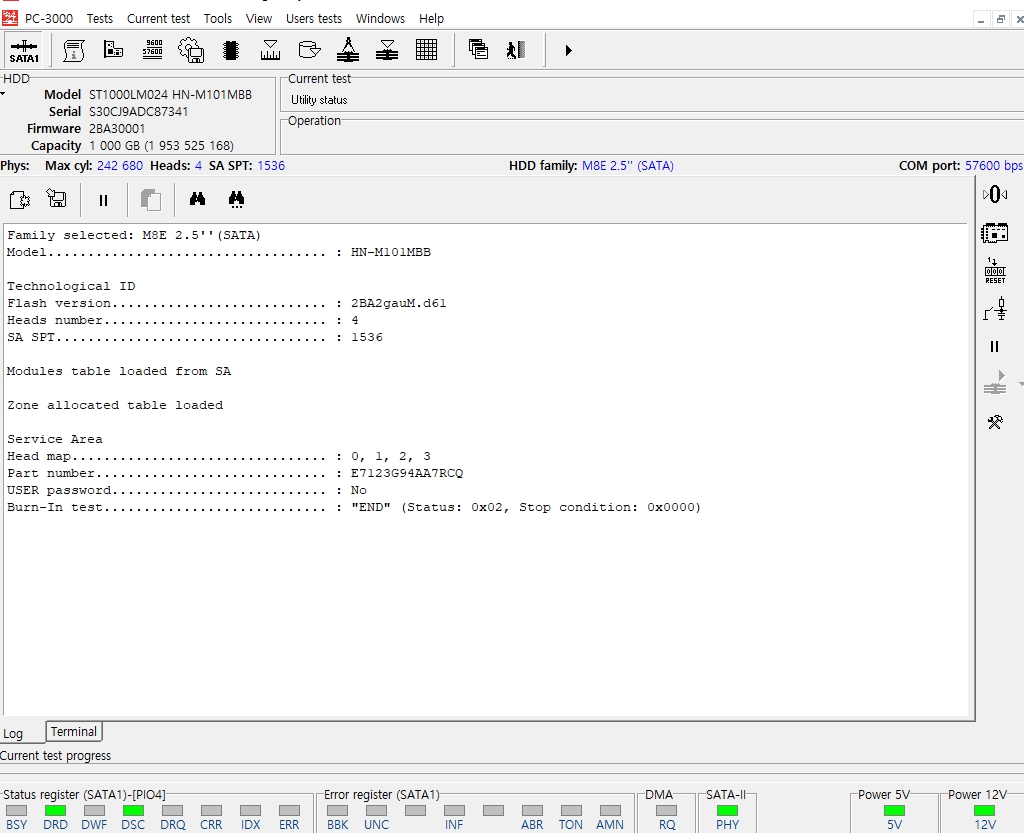Click the grid table icon in toolbar
Screen dimensions: 1024x833
(x=426, y=49)
